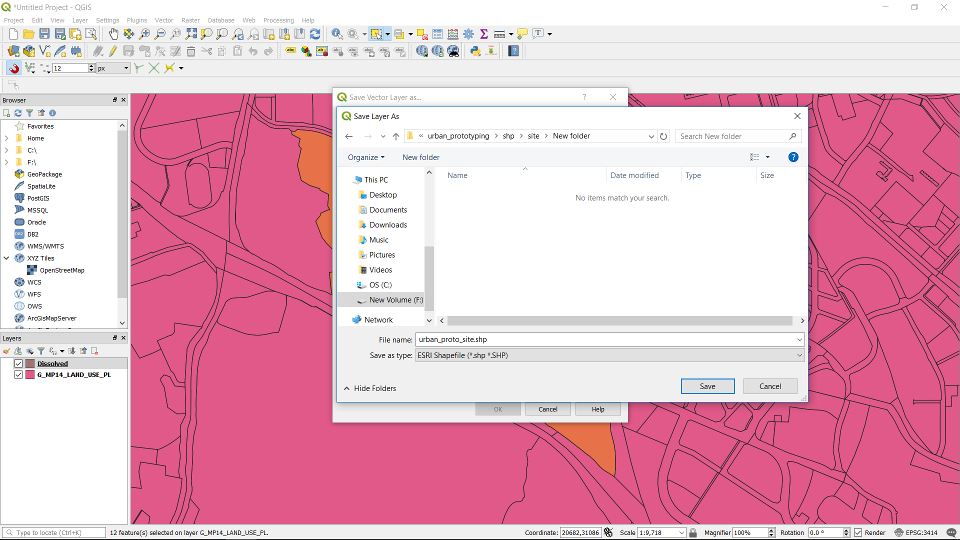Click the Identify Features tool
960x540 pixels.
337,34
